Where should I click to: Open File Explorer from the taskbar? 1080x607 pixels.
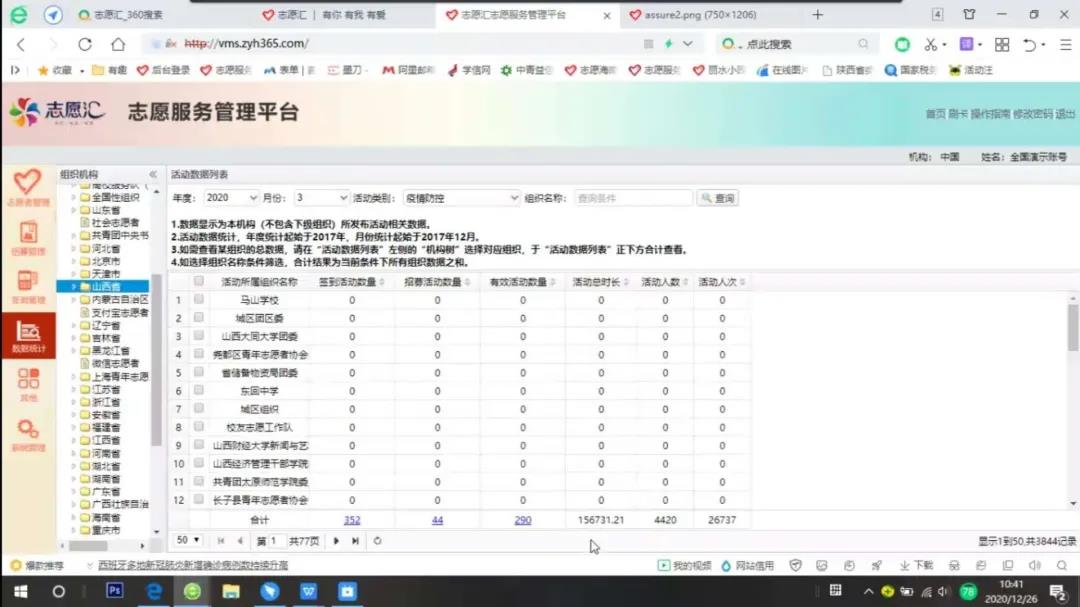click(231, 591)
